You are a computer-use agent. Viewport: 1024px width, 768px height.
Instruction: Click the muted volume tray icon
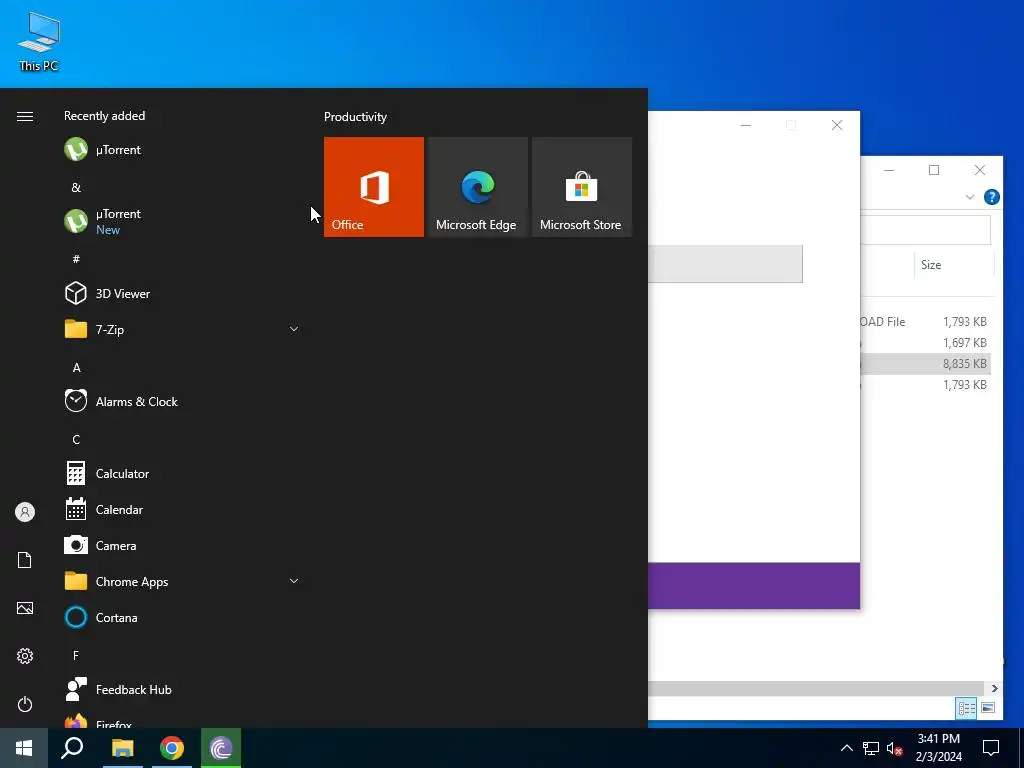coord(895,748)
